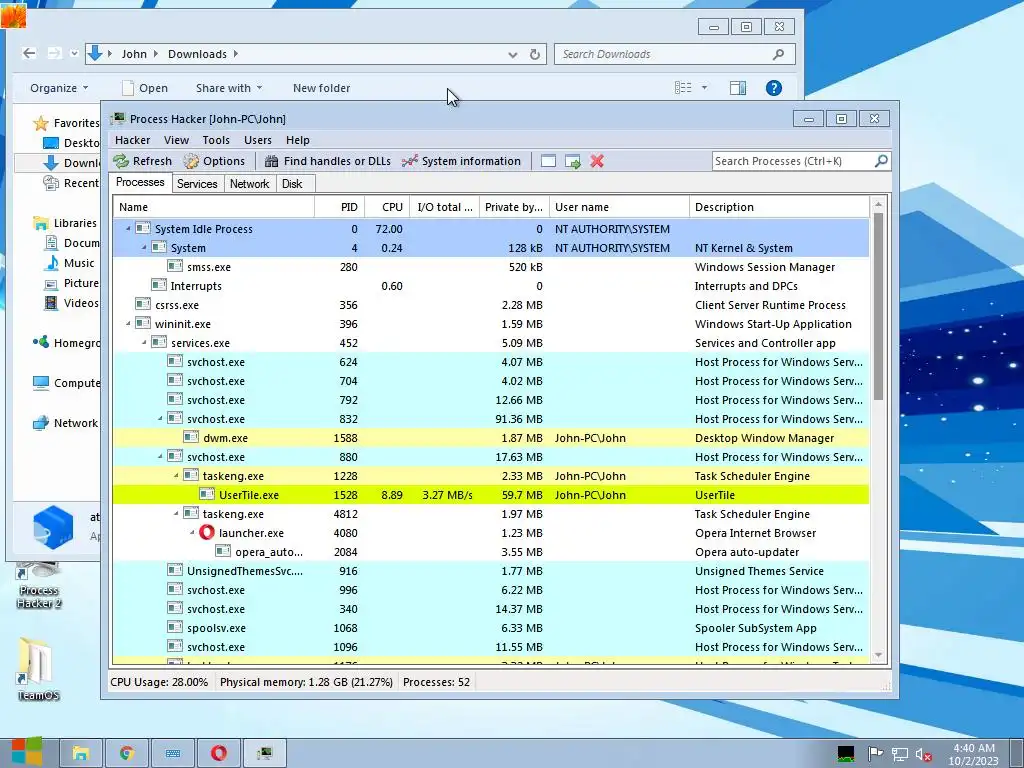Select the csrss.exe process row

491,305
